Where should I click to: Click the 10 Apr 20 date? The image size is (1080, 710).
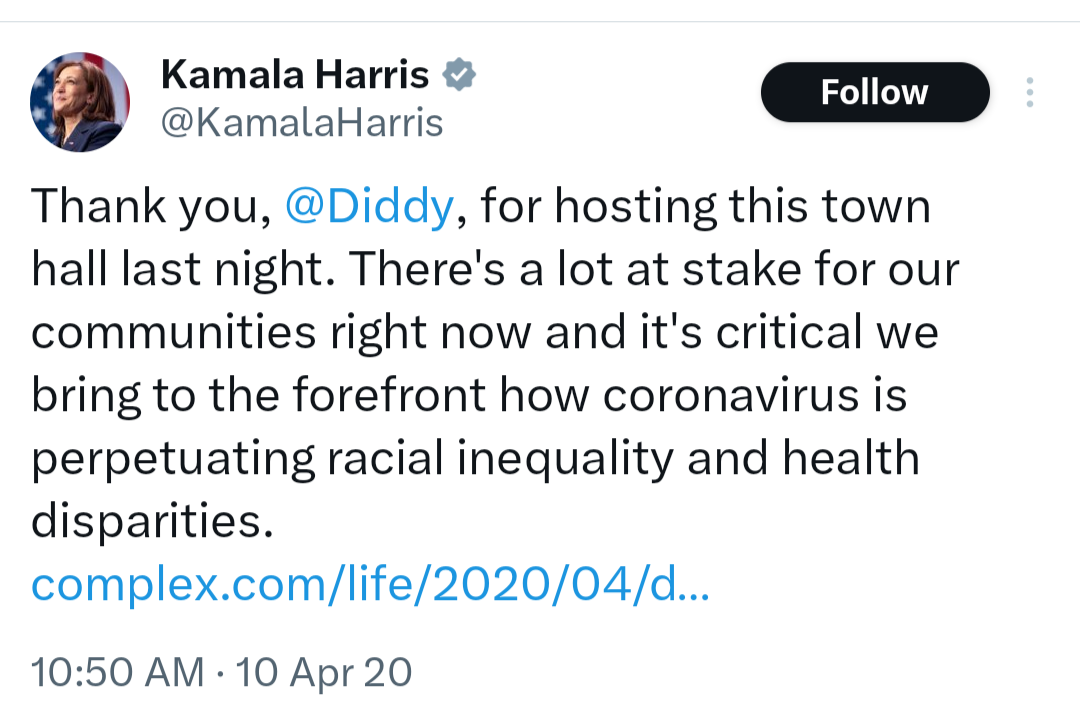[324, 672]
